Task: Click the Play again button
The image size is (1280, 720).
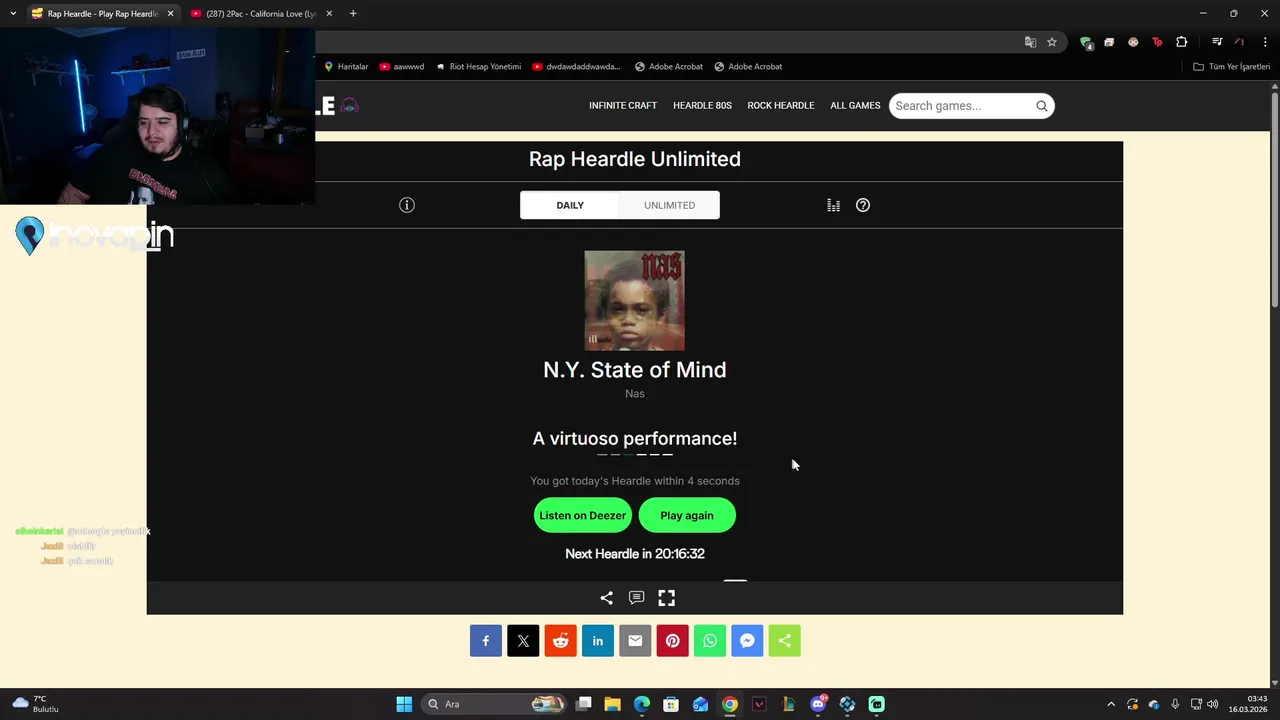Action: 687,515
